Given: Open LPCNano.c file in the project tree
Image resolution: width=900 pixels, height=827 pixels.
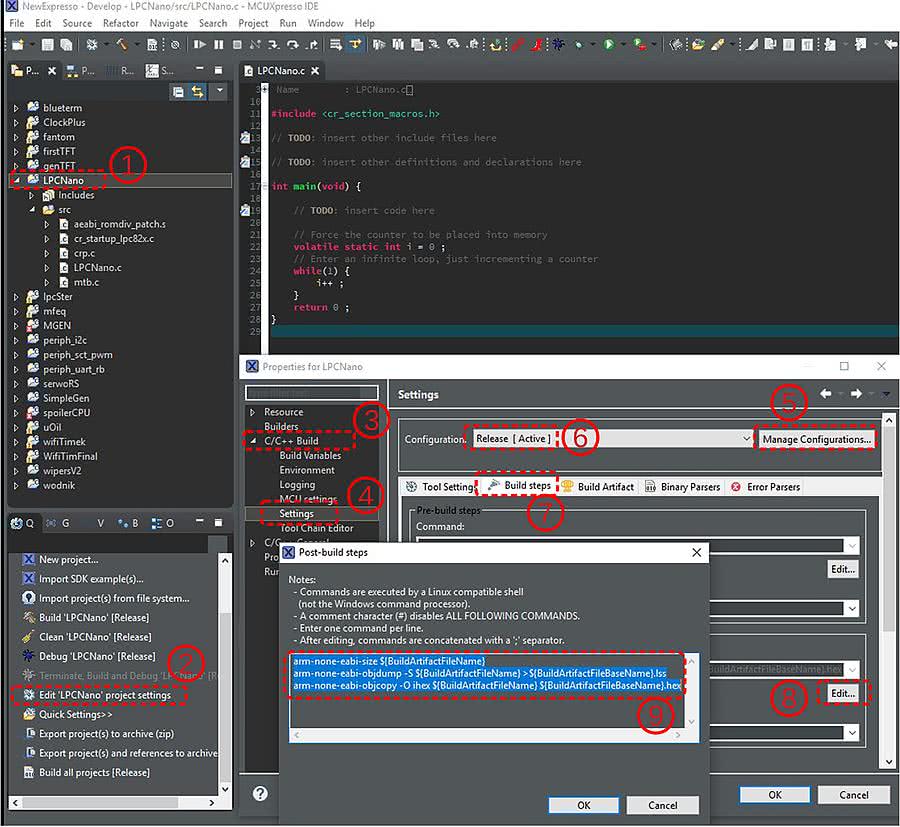Looking at the screenshot, I should tap(97, 268).
